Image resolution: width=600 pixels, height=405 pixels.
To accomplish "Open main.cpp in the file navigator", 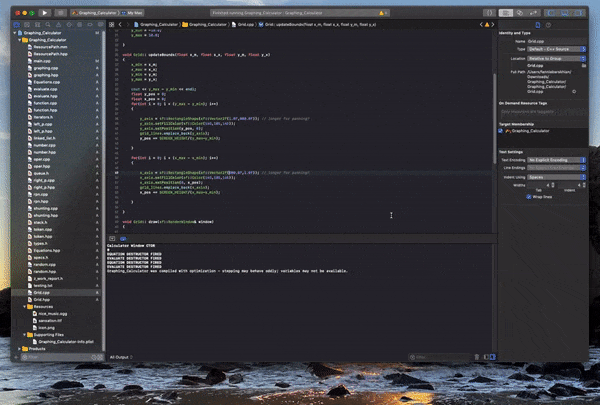I will (40, 60).
